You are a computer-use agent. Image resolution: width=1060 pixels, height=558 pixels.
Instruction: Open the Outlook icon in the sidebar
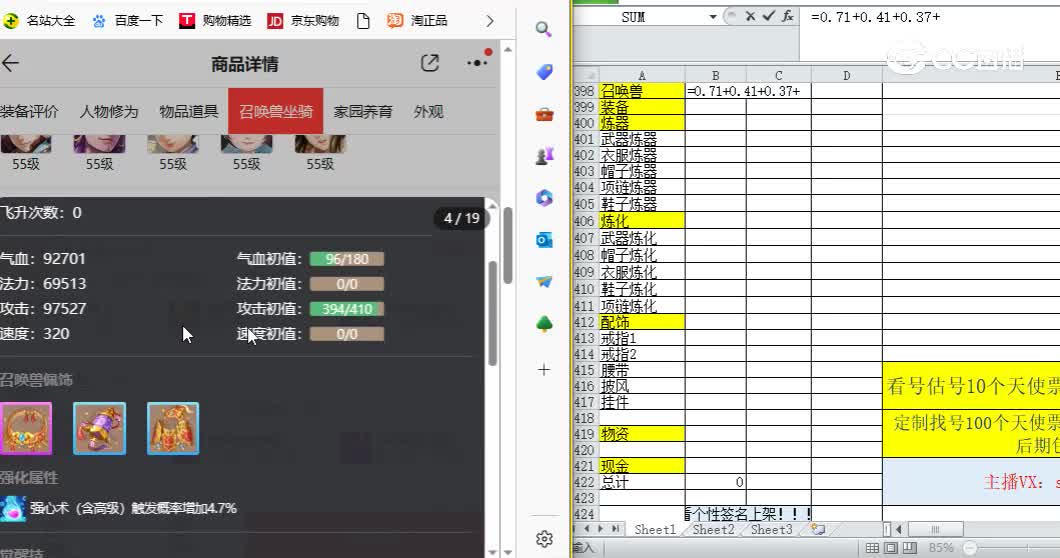(544, 239)
